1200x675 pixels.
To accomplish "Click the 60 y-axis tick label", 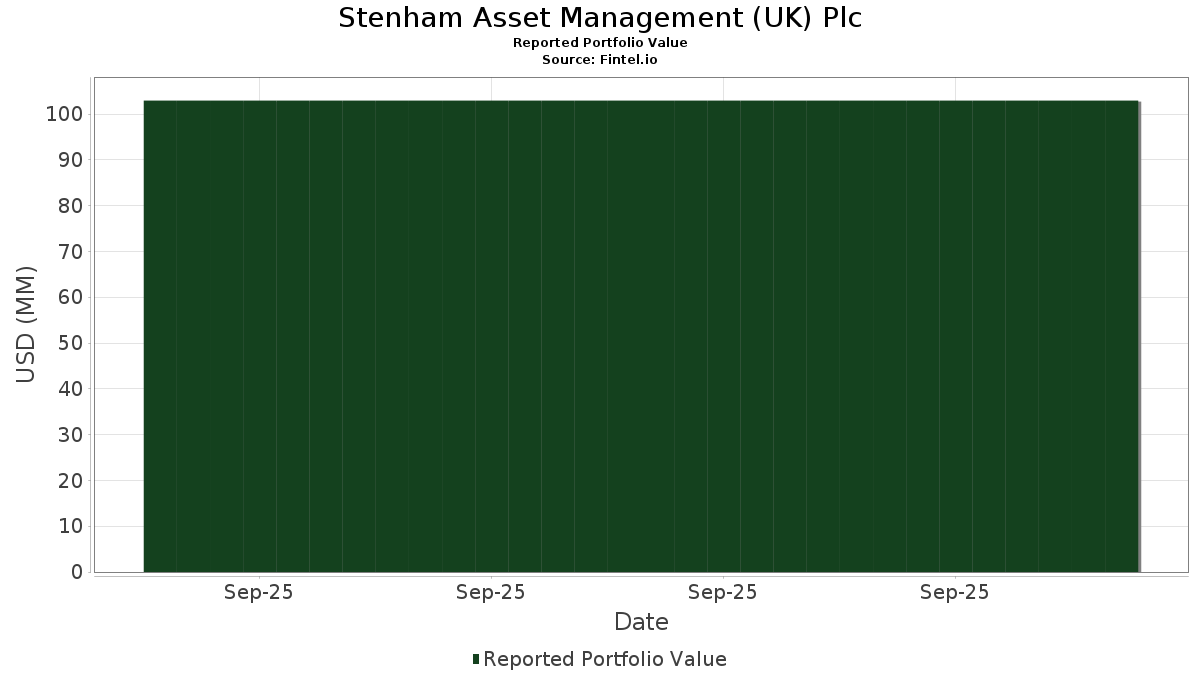I will coord(69,297).
